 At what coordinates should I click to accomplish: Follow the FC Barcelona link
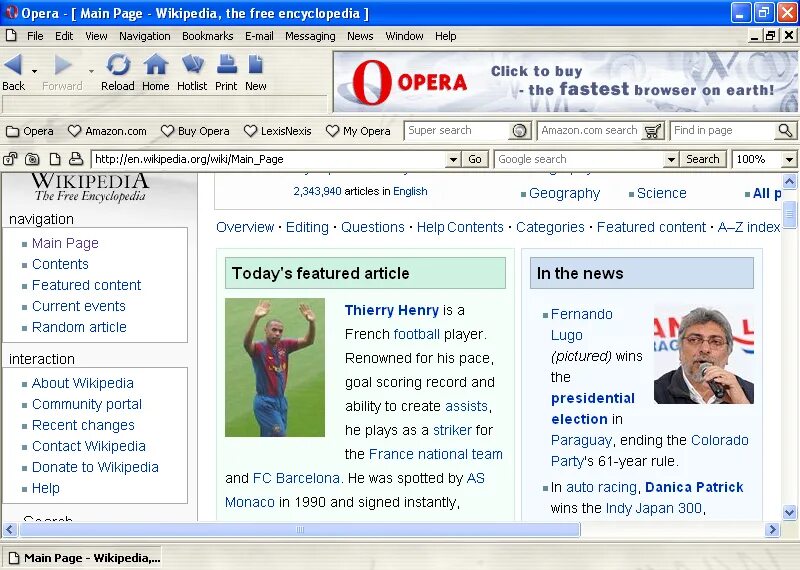point(296,478)
